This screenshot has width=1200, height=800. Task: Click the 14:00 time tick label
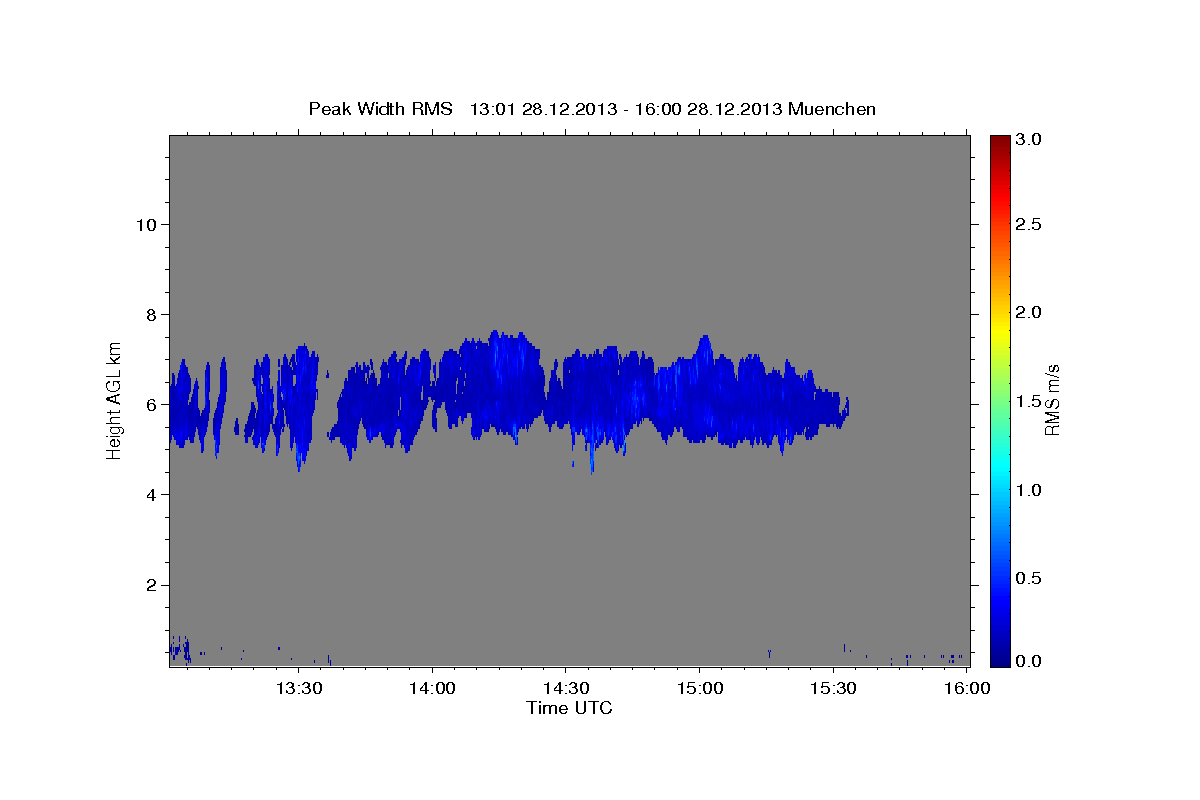pyautogui.click(x=433, y=689)
